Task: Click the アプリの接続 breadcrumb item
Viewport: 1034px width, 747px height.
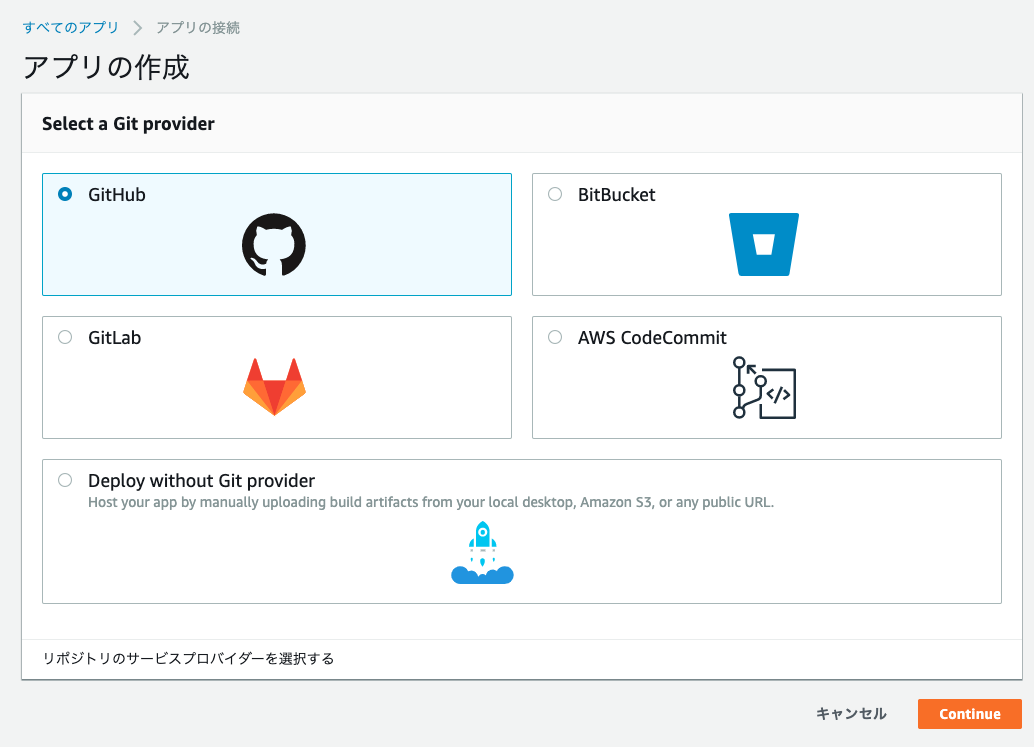Action: [x=198, y=28]
